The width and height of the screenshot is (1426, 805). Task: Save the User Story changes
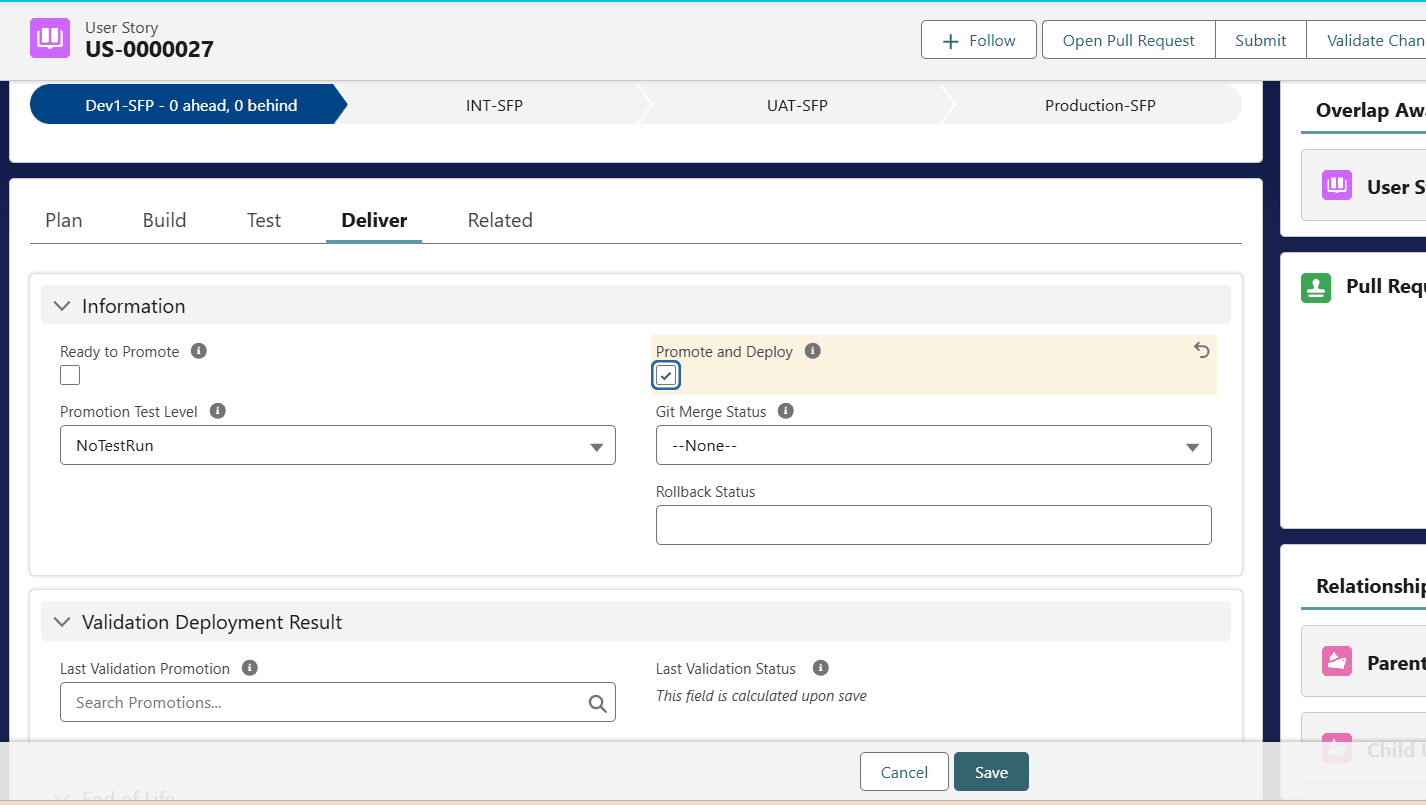991,772
